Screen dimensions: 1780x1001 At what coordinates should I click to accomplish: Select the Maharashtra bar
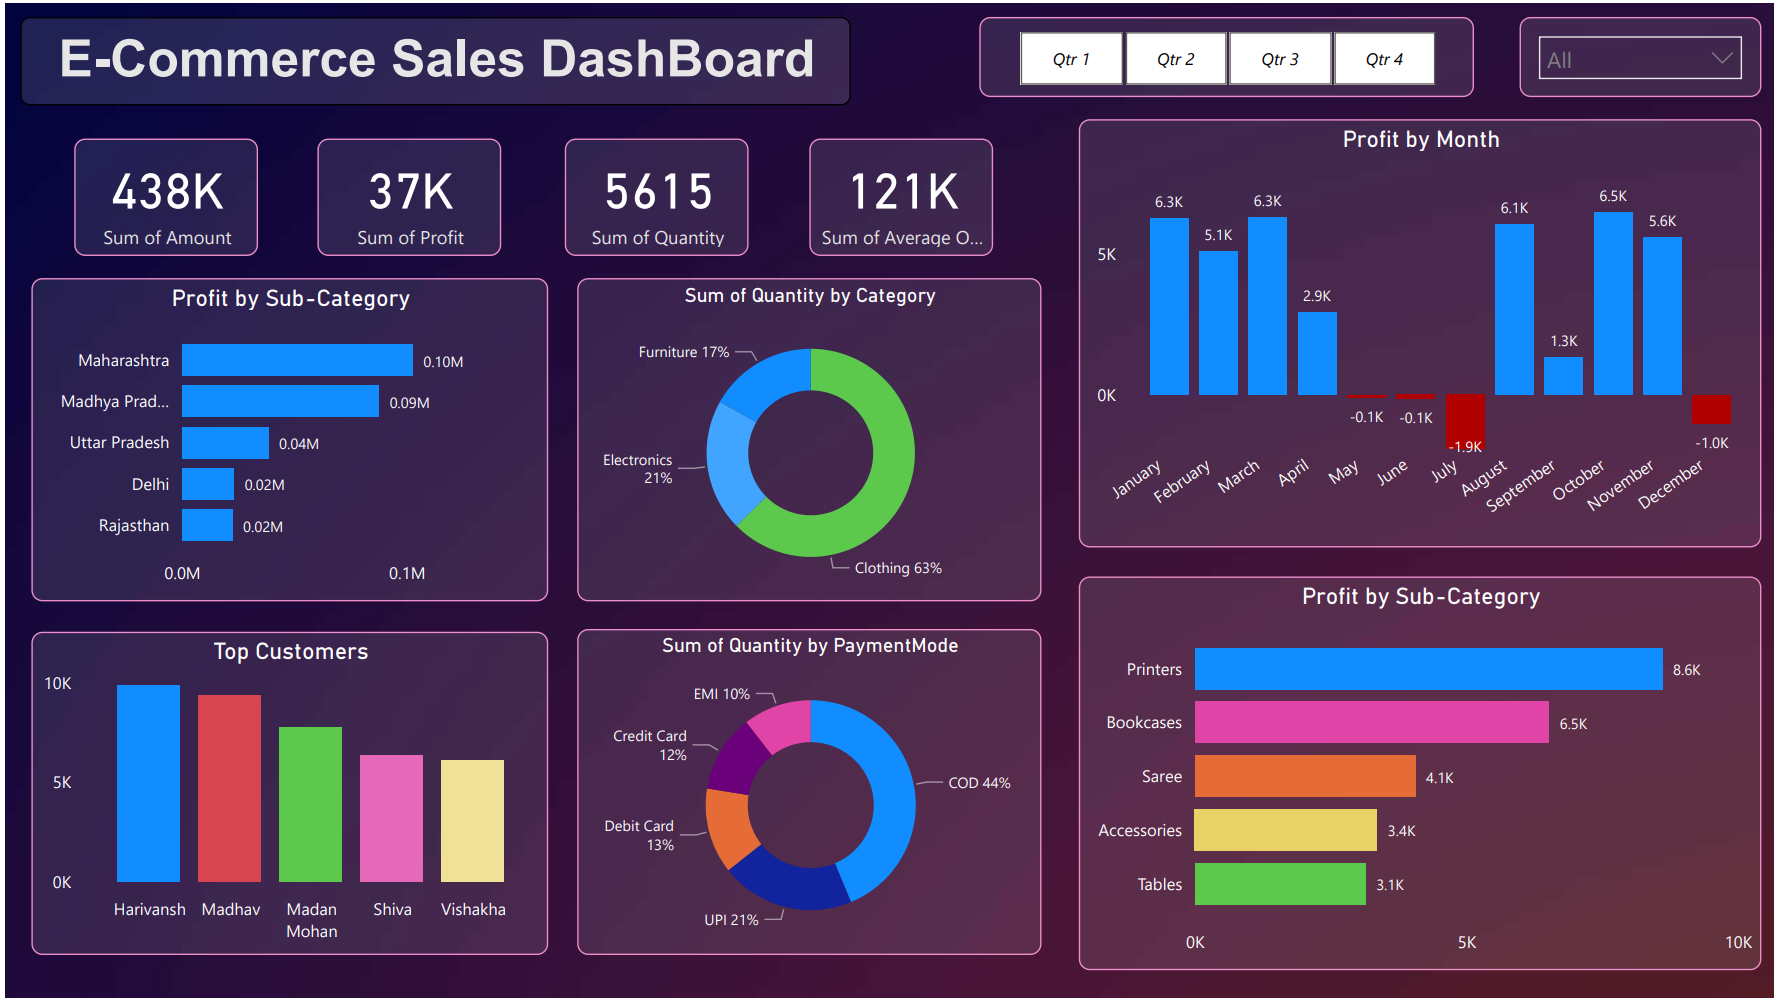(x=297, y=360)
